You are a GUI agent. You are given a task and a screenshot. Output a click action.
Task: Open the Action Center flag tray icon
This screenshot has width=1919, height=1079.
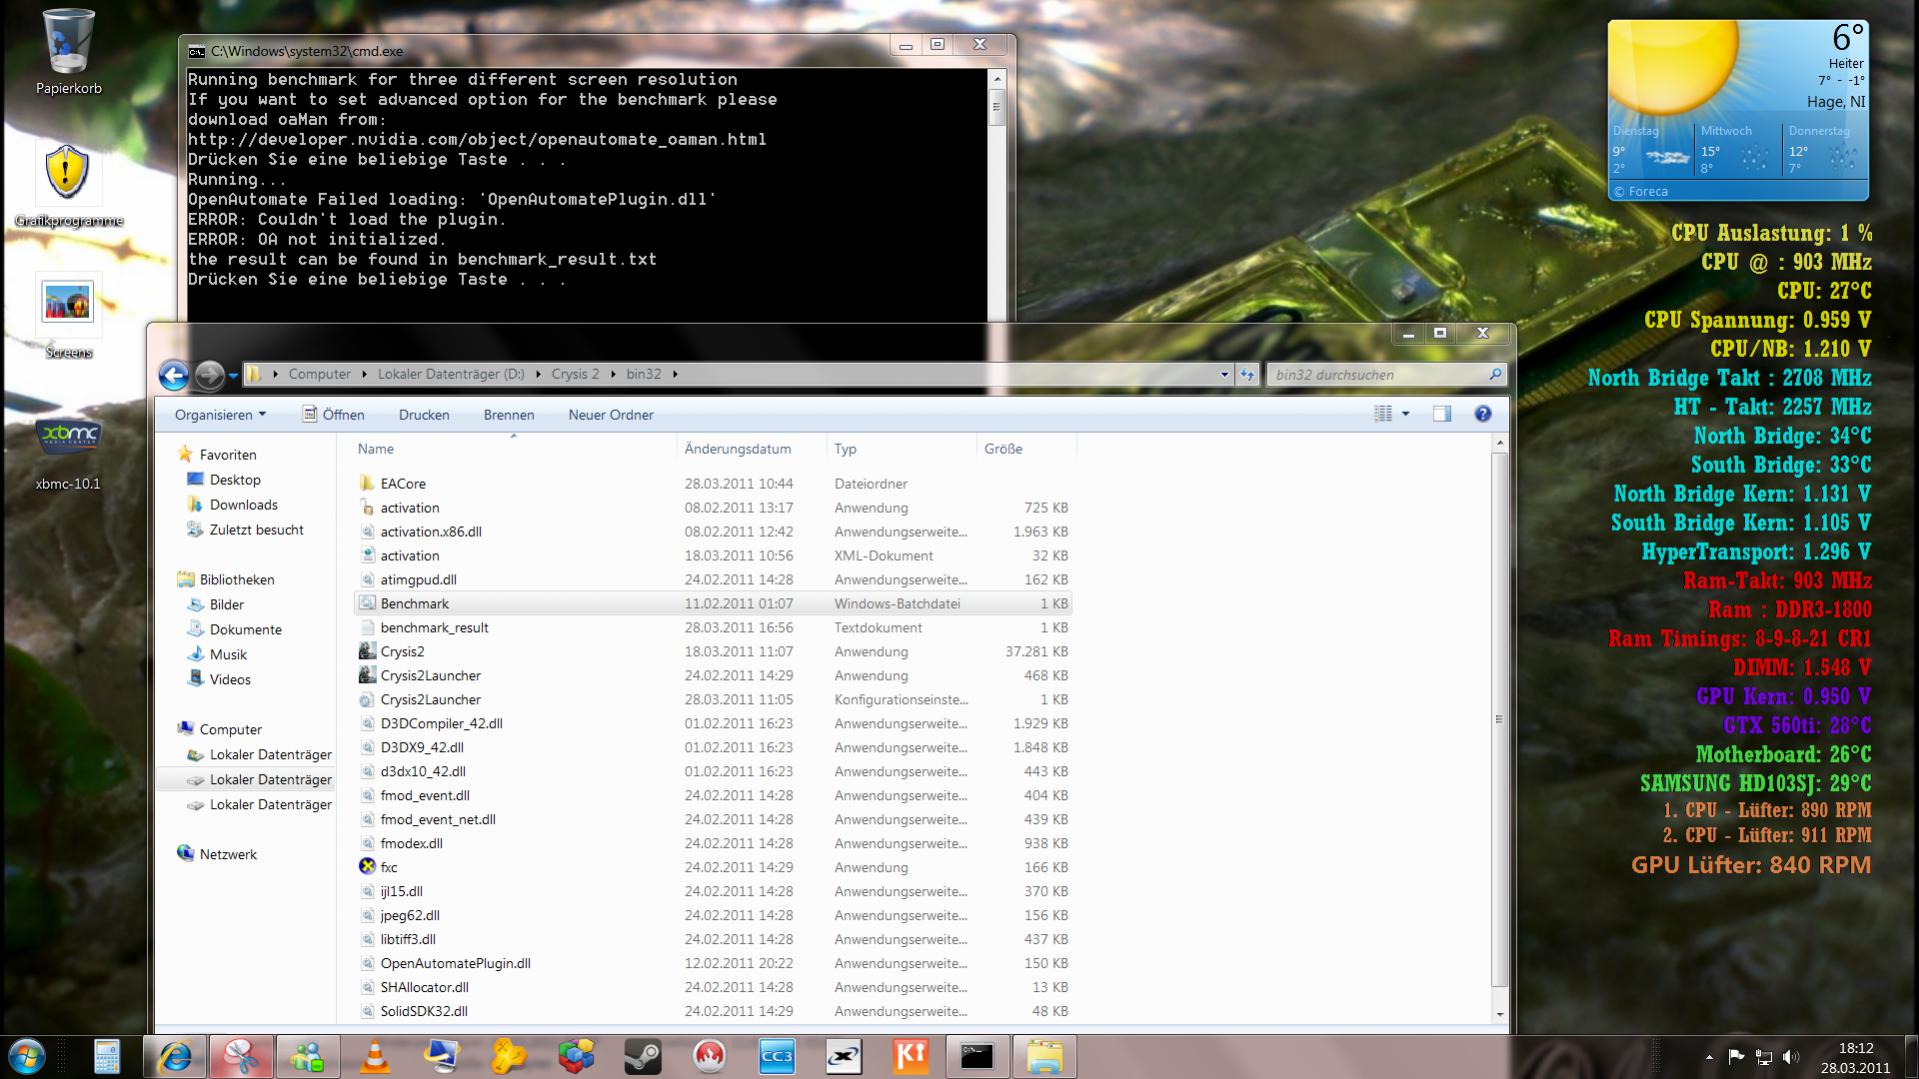click(1736, 1057)
